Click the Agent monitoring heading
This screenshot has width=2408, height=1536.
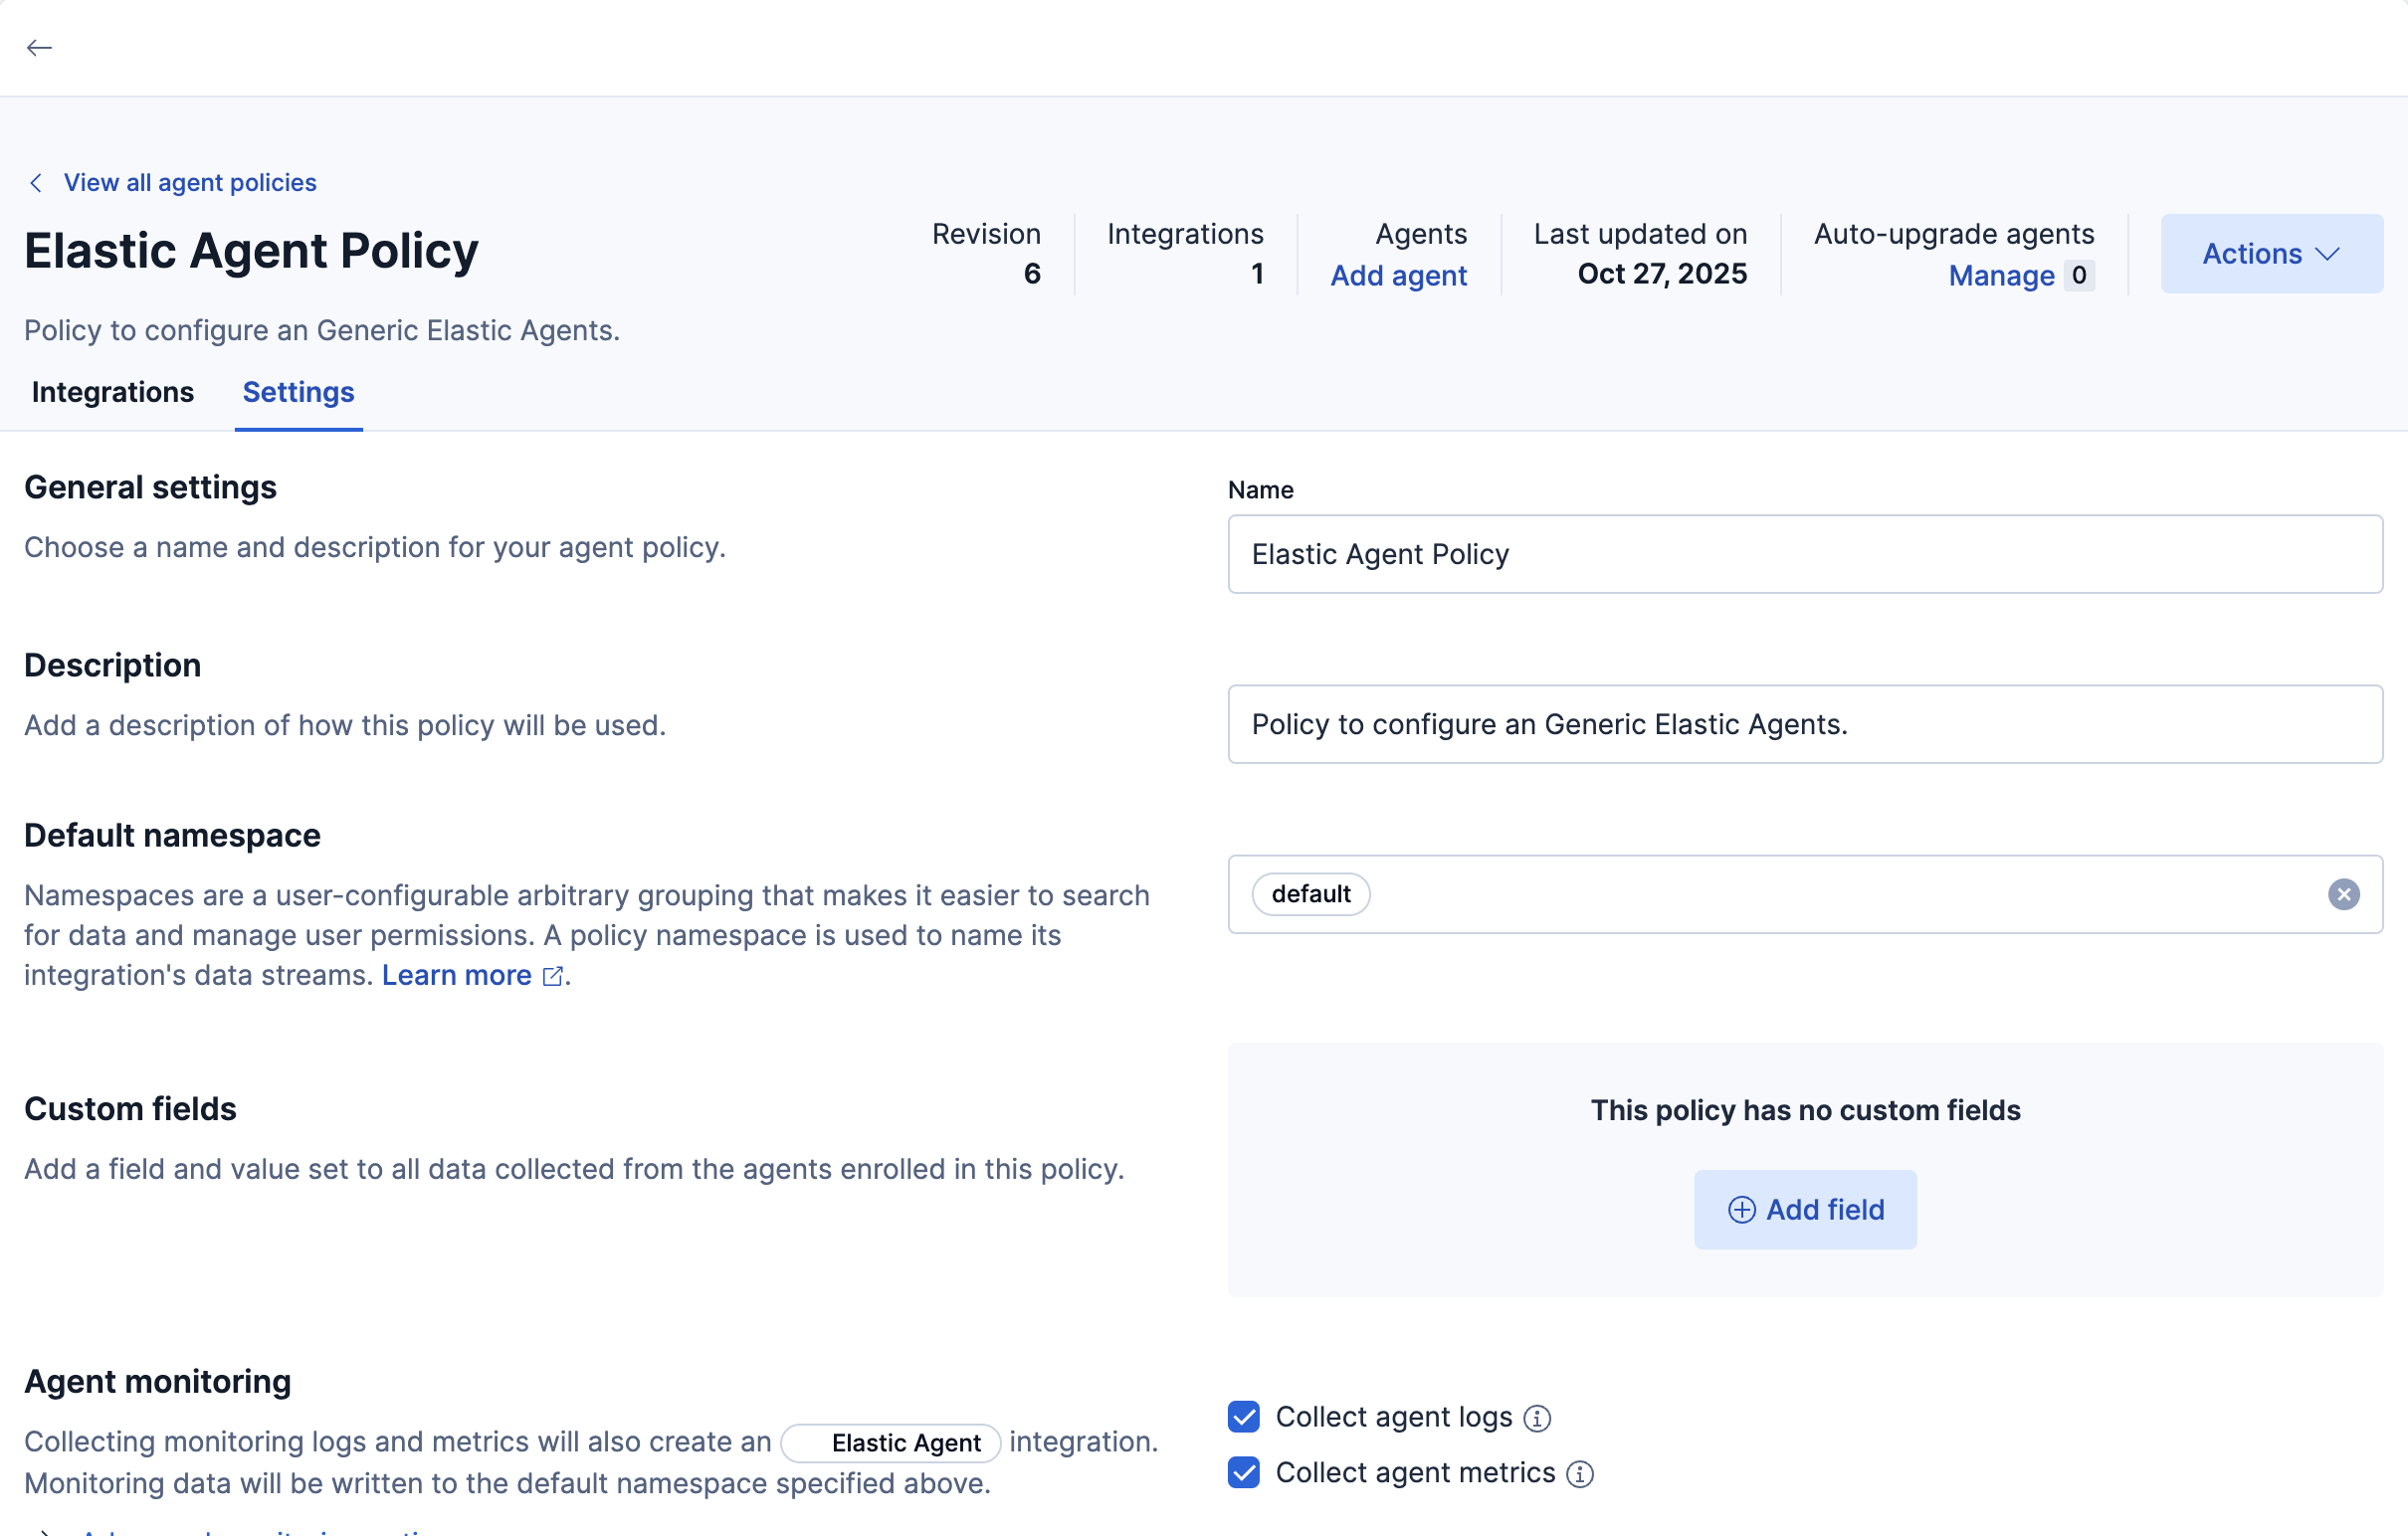coord(157,1381)
